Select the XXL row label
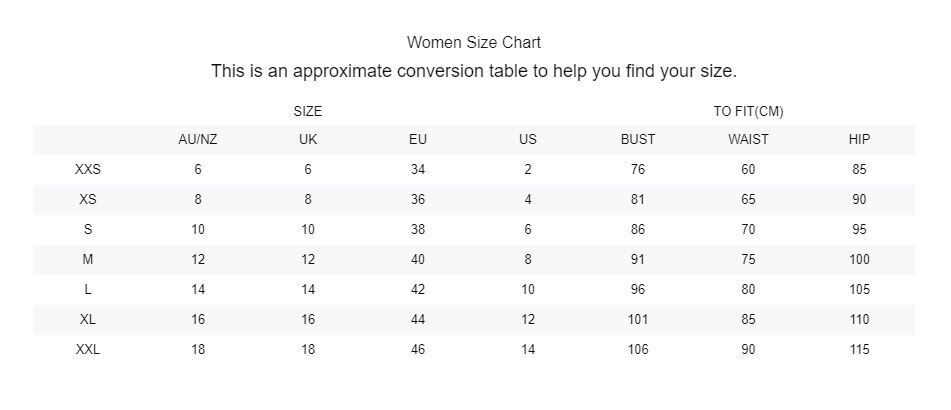The image size is (951, 410). pos(88,349)
